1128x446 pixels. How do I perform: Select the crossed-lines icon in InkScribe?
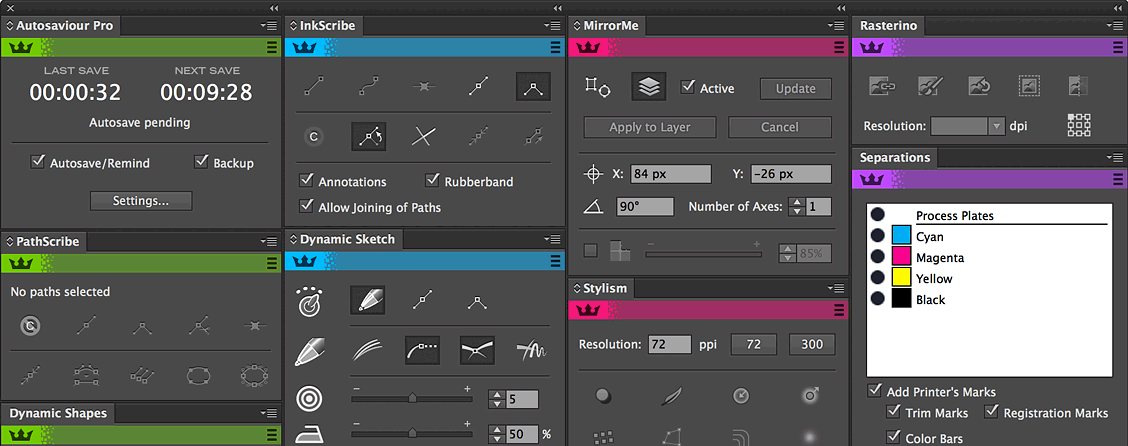click(424, 136)
